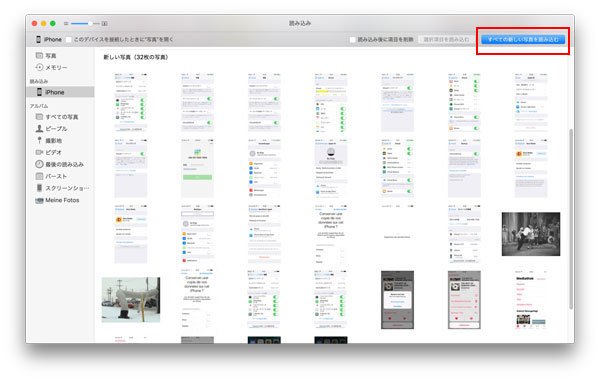Click the enlarge thumbnails icon beside the slider

(104, 24)
